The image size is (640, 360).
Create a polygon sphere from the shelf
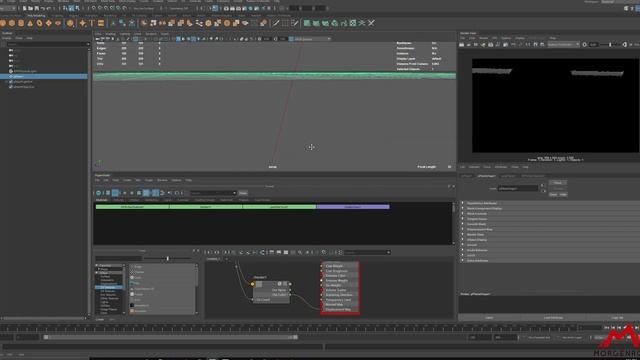pyautogui.click(x=3, y=23)
